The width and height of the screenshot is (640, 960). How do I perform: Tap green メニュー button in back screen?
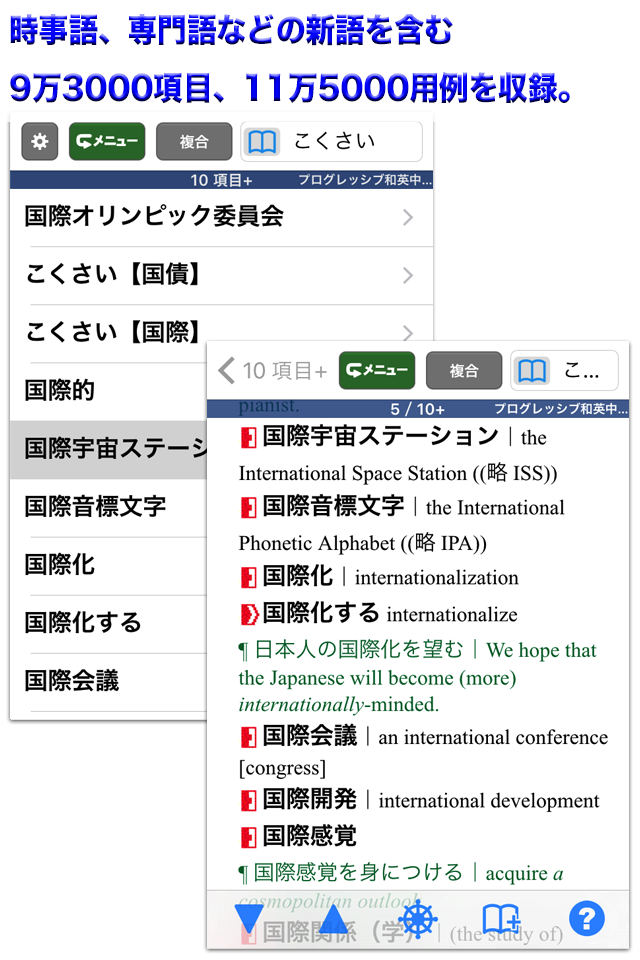tap(107, 141)
